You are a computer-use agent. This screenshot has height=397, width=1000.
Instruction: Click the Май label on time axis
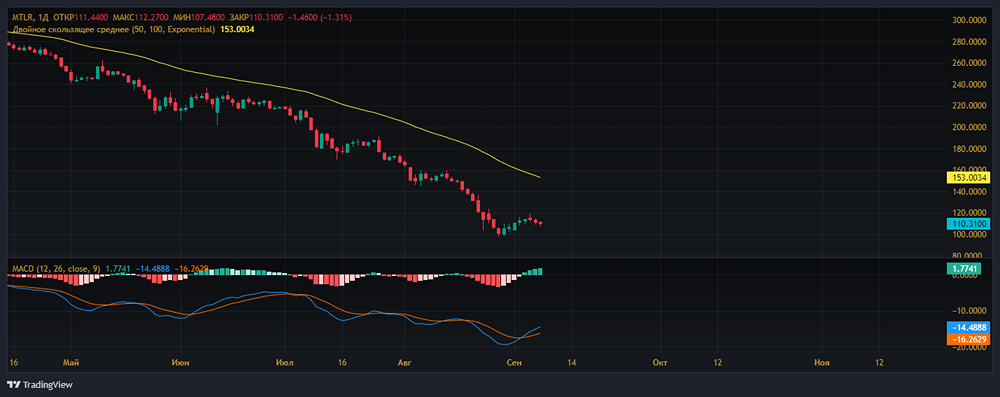point(71,363)
